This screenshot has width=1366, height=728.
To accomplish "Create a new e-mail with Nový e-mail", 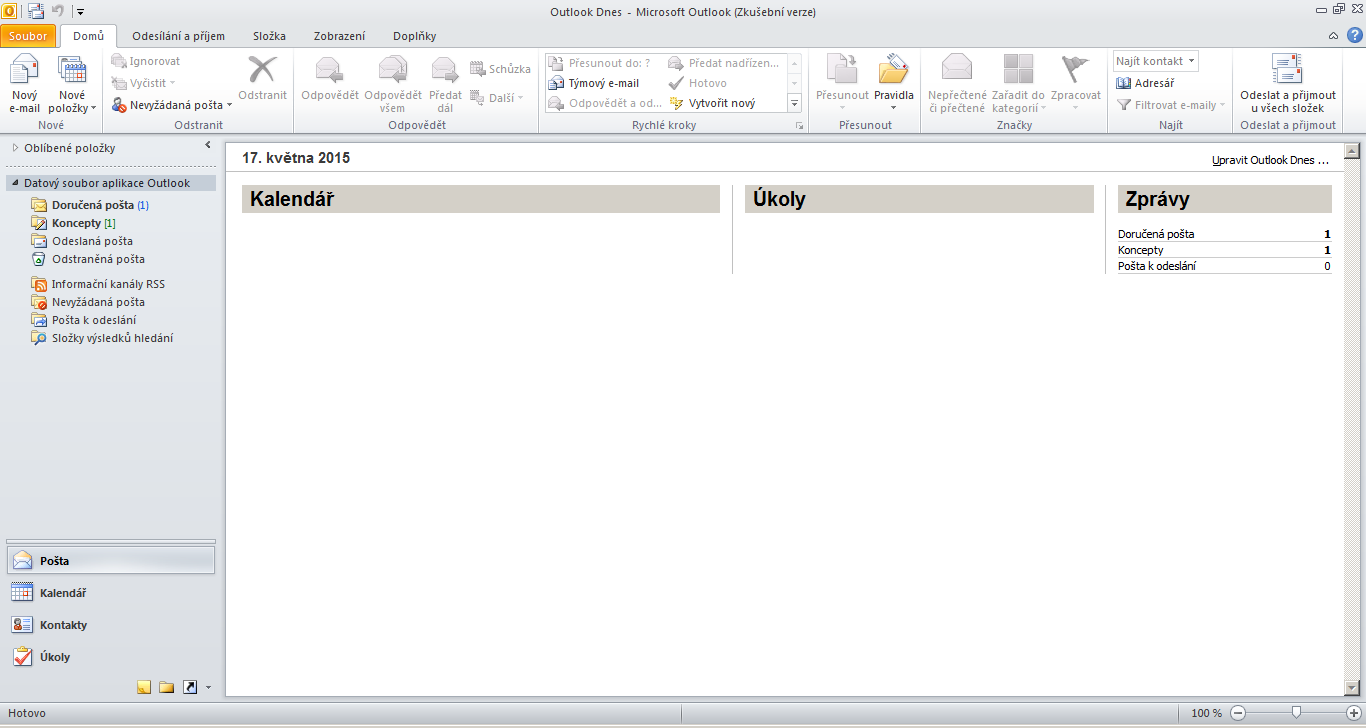I will tap(25, 84).
